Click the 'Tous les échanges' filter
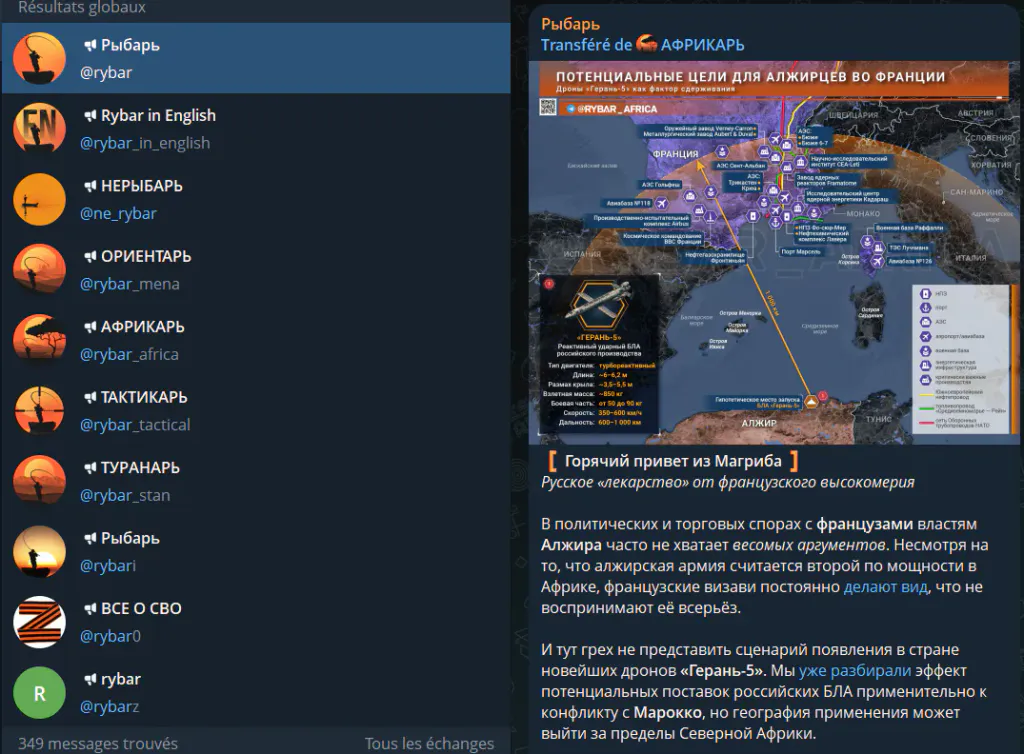The height and width of the screenshot is (754, 1024). 429,744
